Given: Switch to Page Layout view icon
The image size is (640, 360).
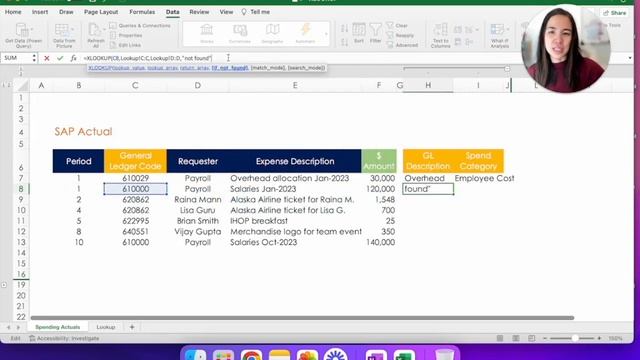Looking at the screenshot, I should (516, 338).
